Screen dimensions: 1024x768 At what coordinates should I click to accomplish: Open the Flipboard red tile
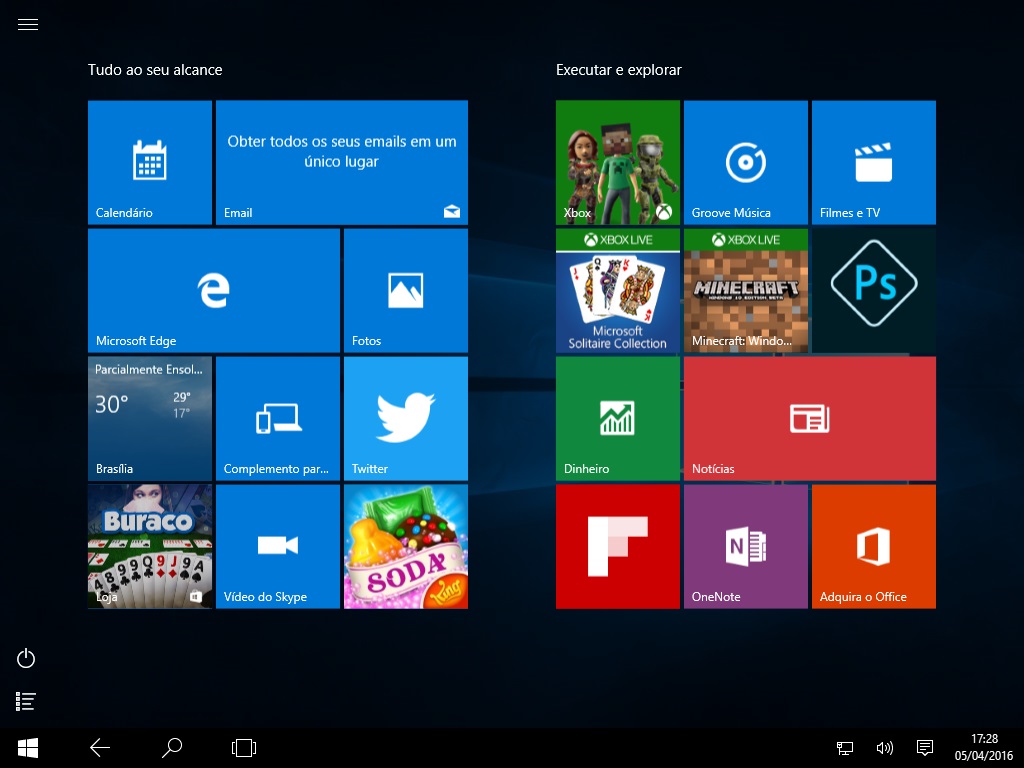point(617,546)
